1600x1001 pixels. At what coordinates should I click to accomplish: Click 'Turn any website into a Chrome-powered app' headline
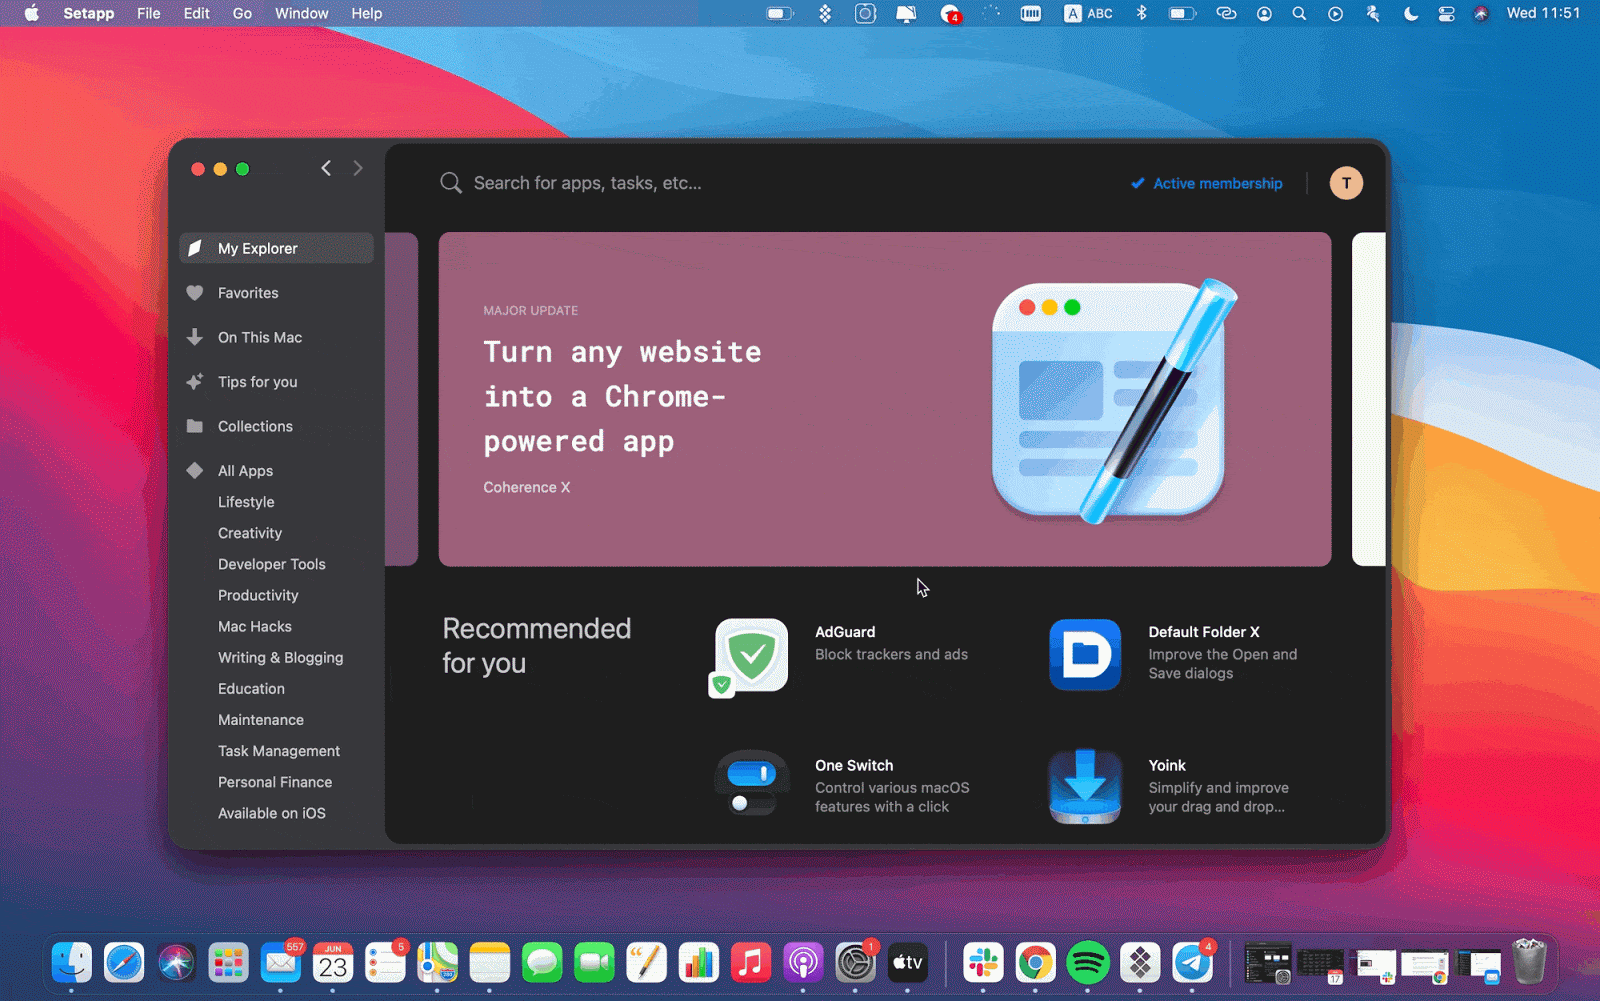tap(622, 397)
